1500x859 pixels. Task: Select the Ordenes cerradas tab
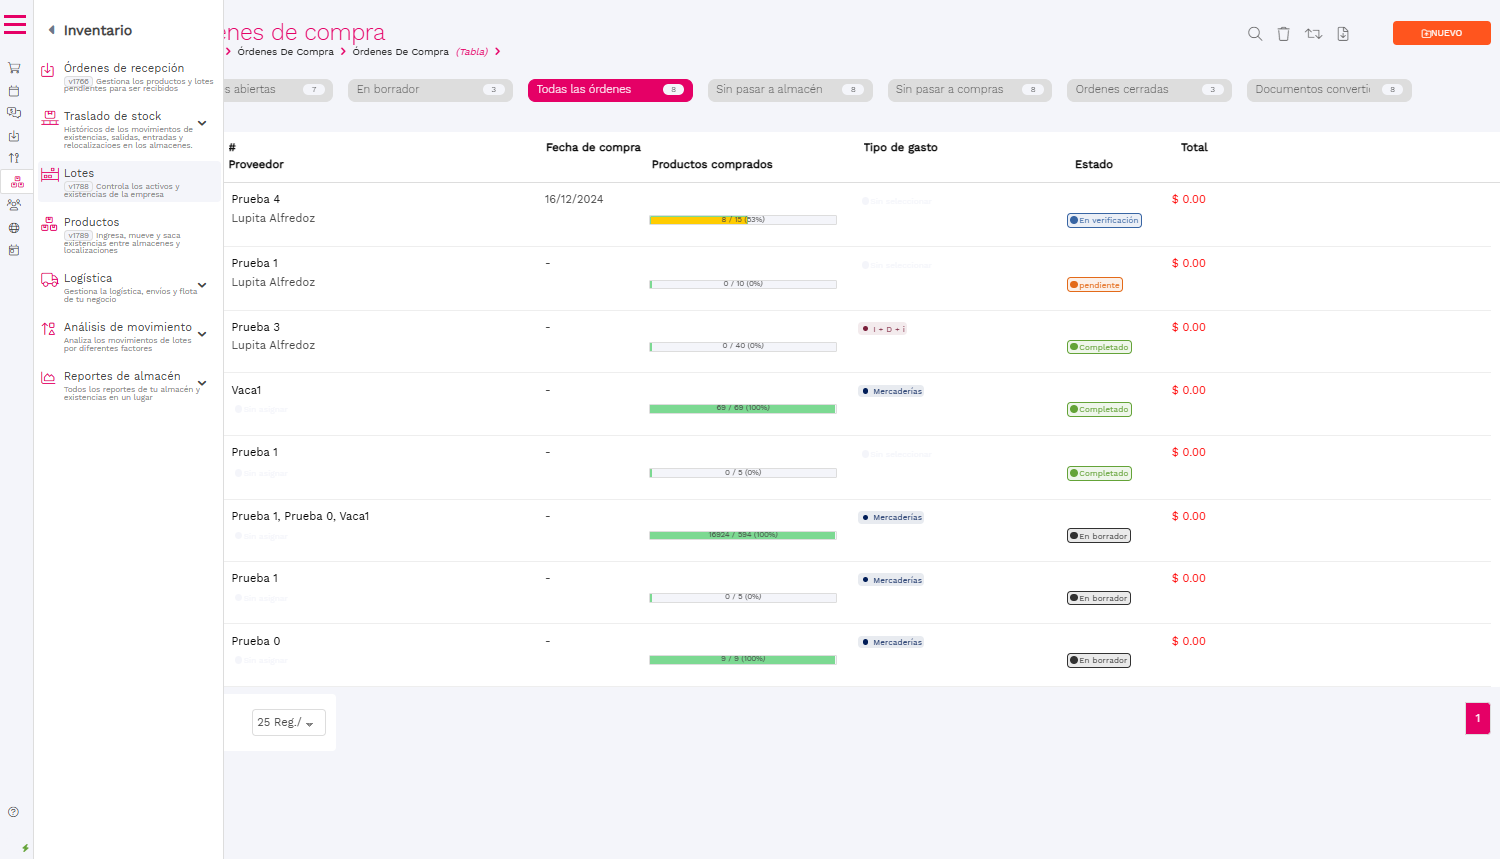pos(1148,90)
